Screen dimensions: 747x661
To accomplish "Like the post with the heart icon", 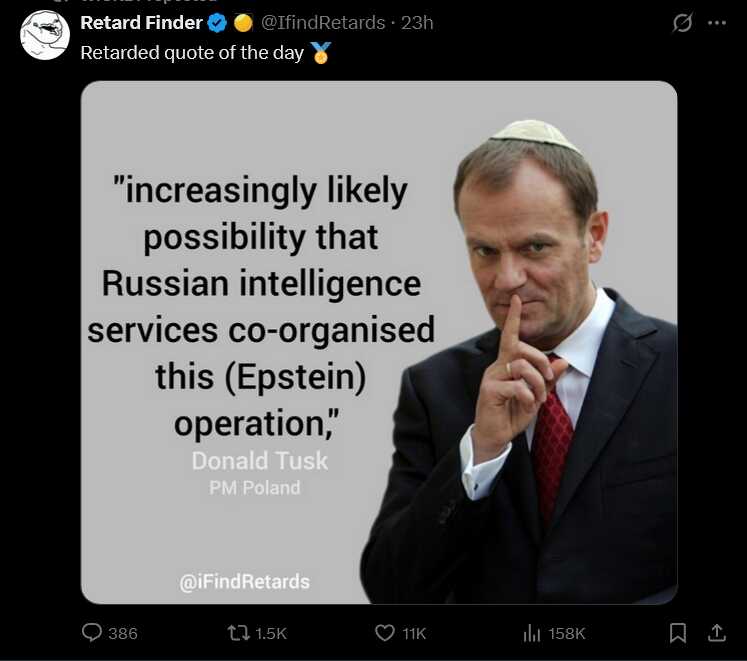I will (385, 633).
